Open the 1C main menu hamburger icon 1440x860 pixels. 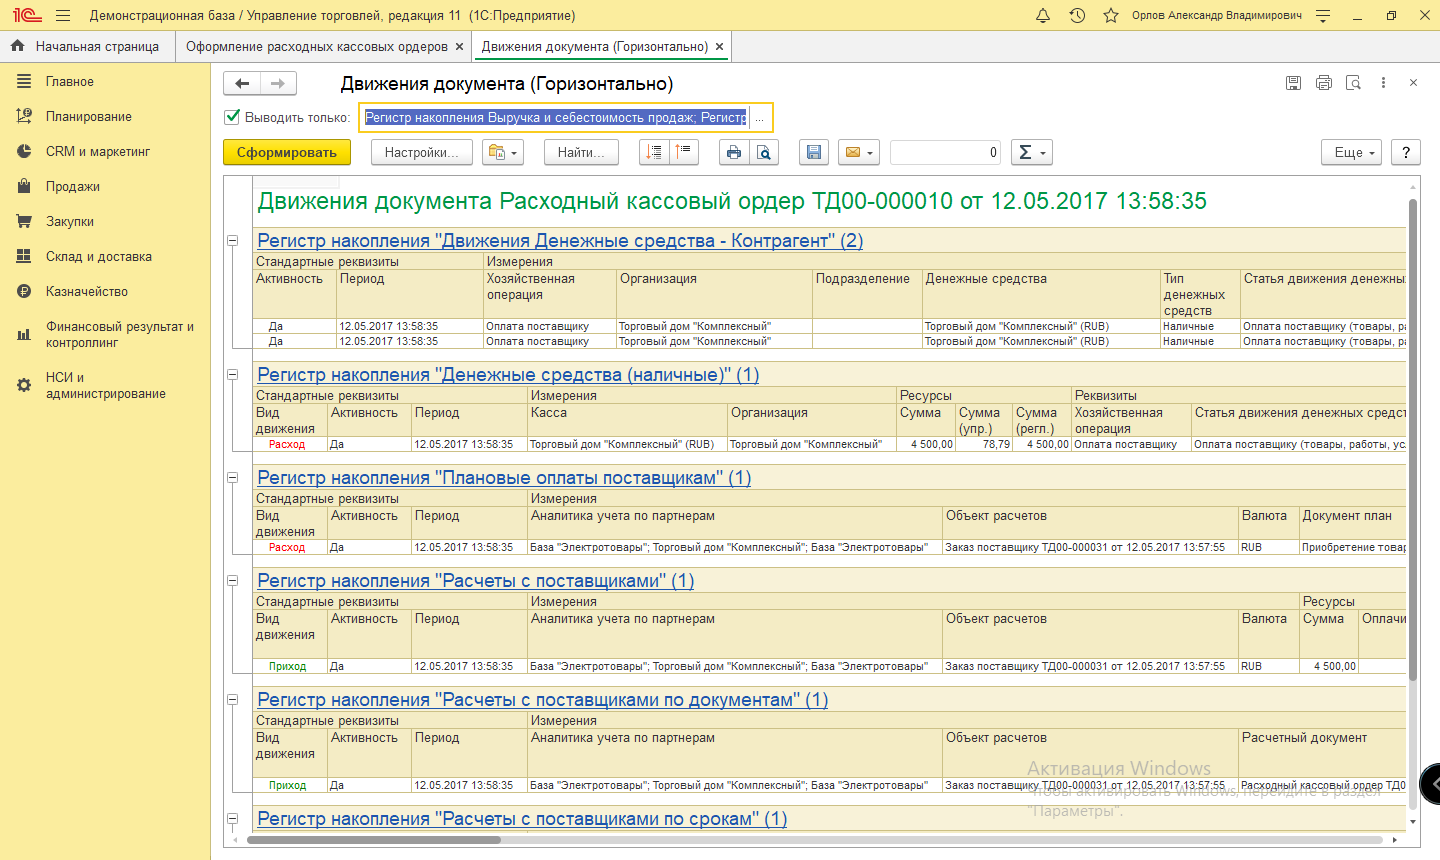click(63, 15)
